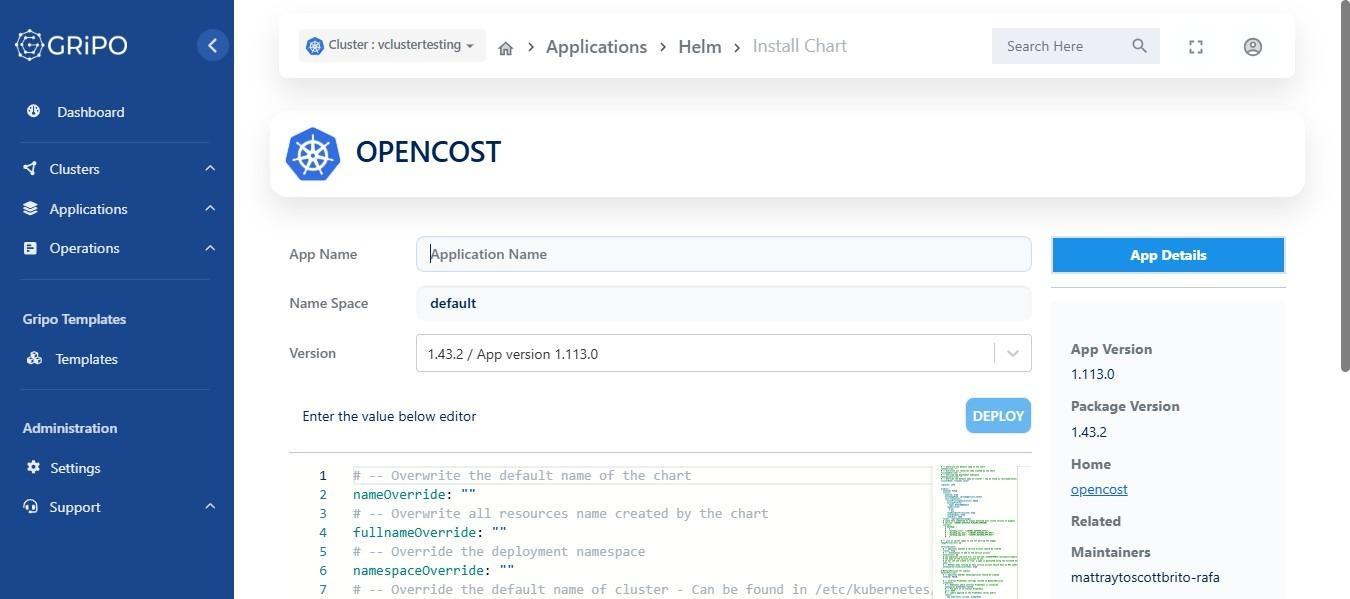Click the search magnifier icon
1350x599 pixels.
tap(1139, 46)
